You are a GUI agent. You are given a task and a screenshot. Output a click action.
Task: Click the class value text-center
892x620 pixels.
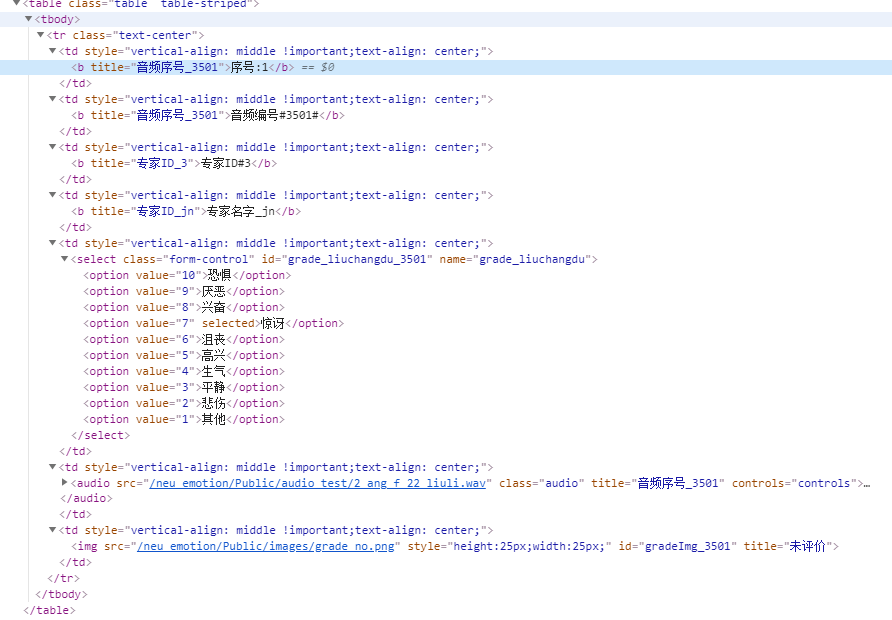[x=155, y=35]
